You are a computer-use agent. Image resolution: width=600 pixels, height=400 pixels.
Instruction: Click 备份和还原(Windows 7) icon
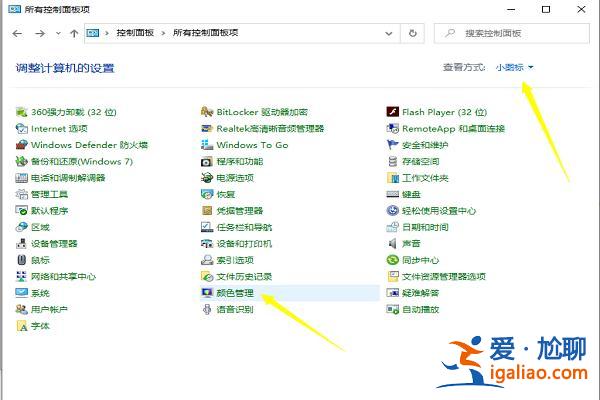tap(21, 162)
